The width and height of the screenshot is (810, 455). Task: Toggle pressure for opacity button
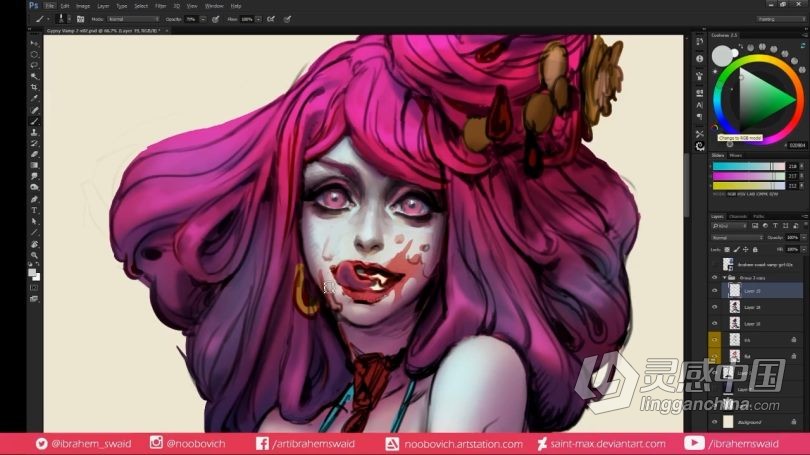coord(216,19)
